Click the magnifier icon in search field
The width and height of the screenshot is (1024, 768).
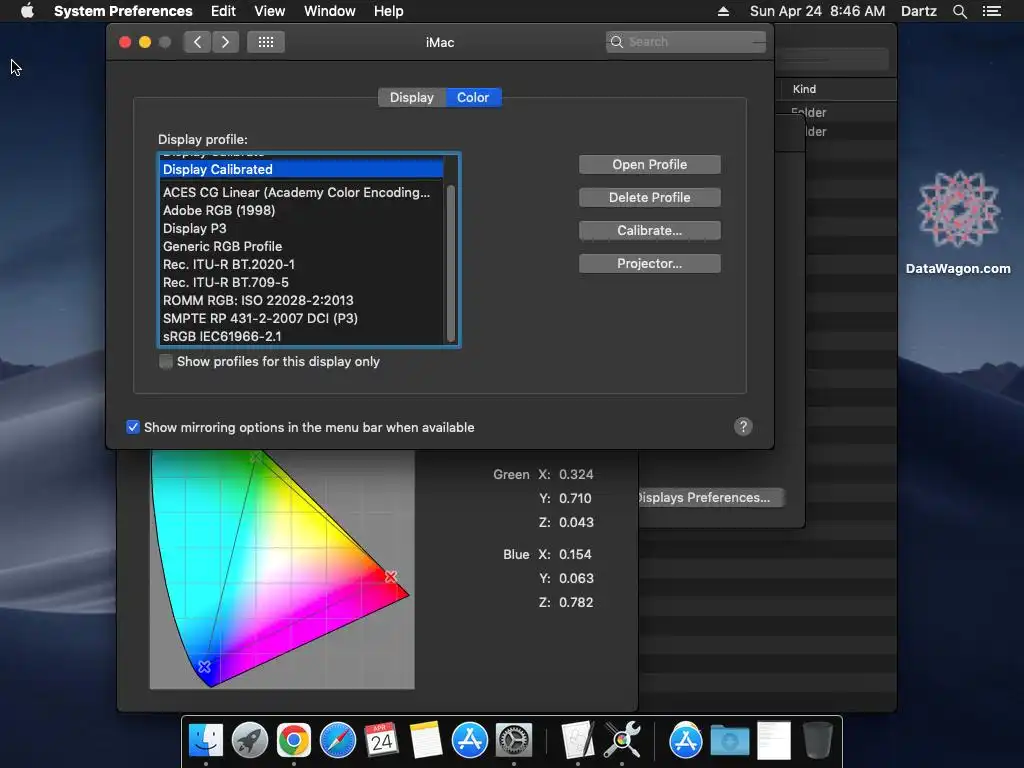(616, 42)
